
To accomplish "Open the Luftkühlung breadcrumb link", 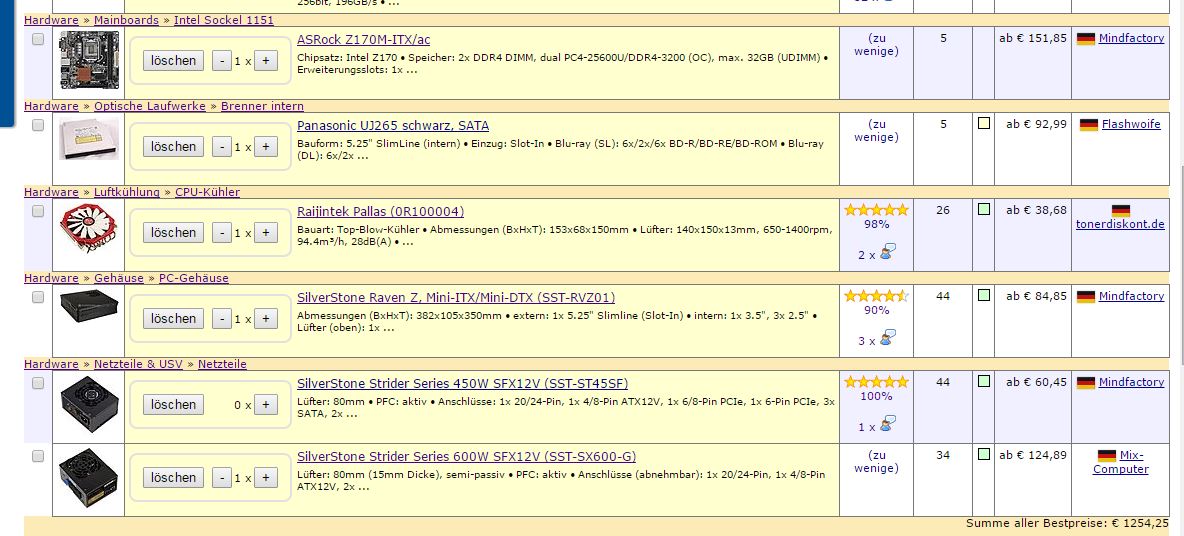I will click(127, 193).
